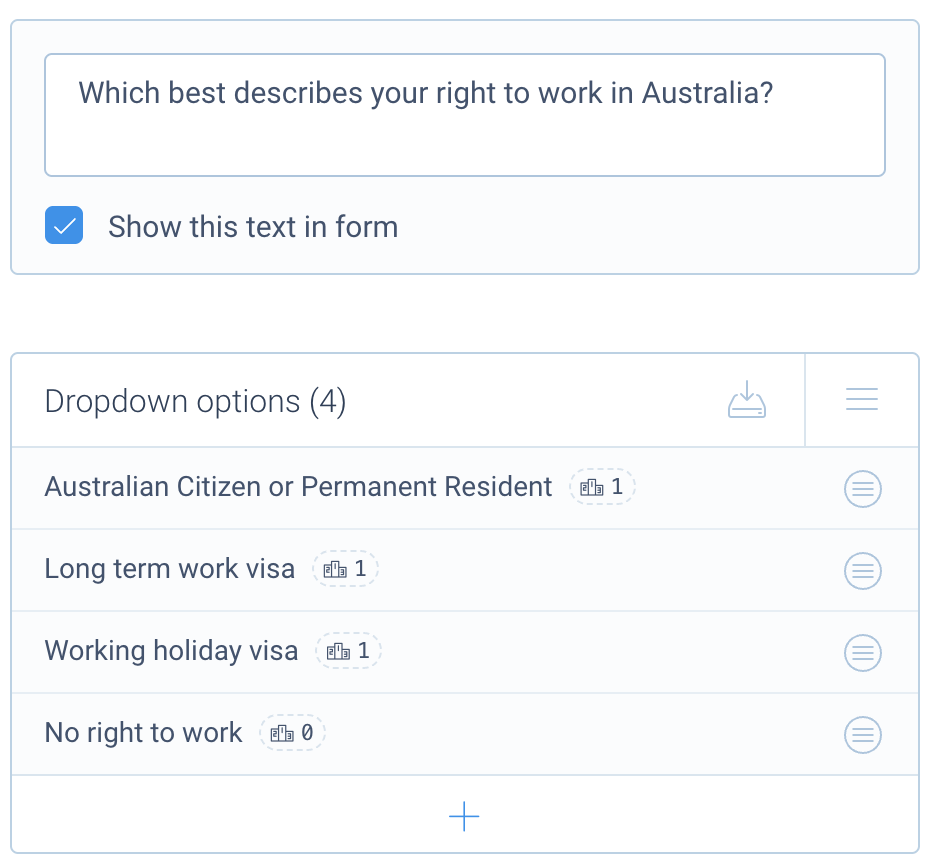Click the score badge next to Long term work visa

(345, 568)
